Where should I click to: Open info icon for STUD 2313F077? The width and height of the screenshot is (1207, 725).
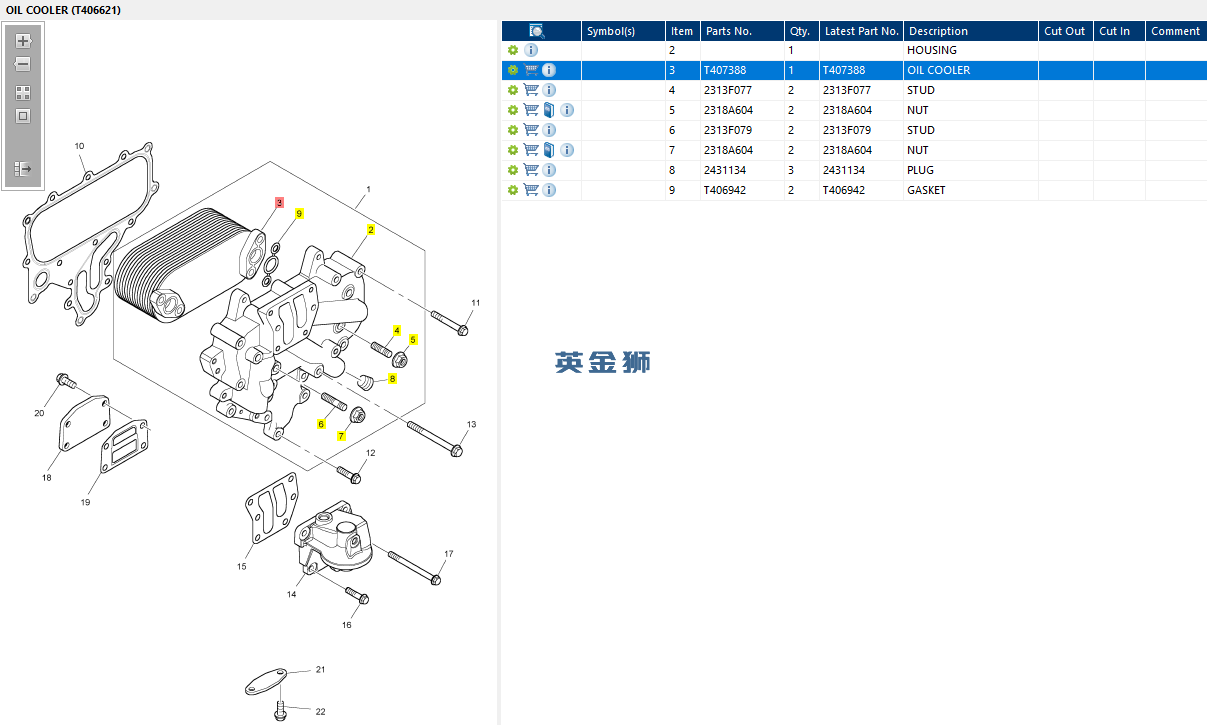549,90
